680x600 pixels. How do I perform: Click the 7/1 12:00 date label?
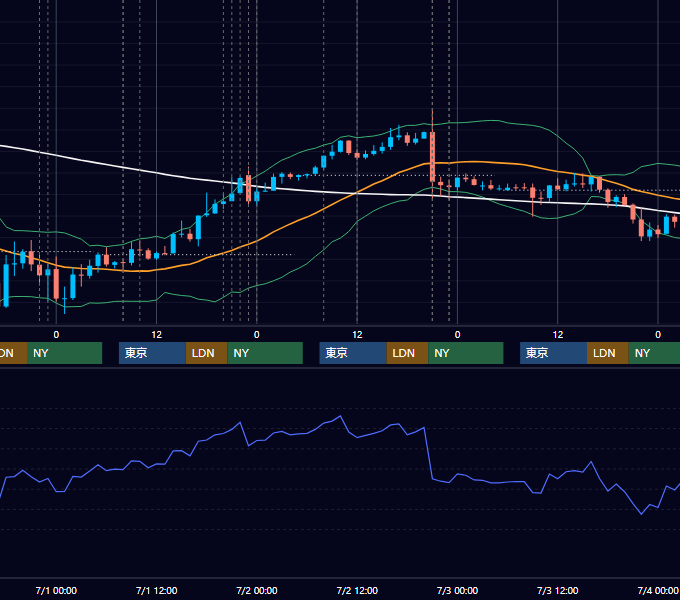[157, 590]
